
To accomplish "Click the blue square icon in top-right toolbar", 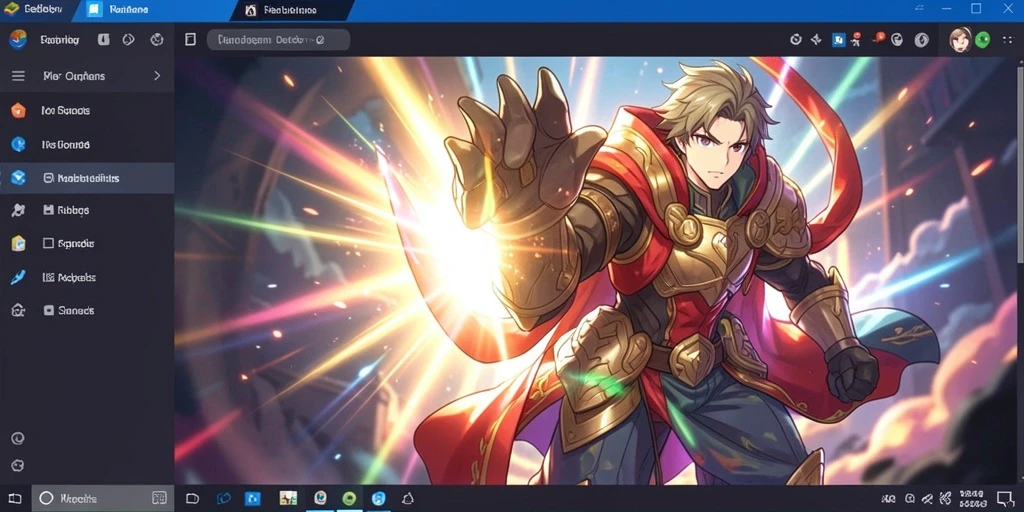I will click(839, 40).
